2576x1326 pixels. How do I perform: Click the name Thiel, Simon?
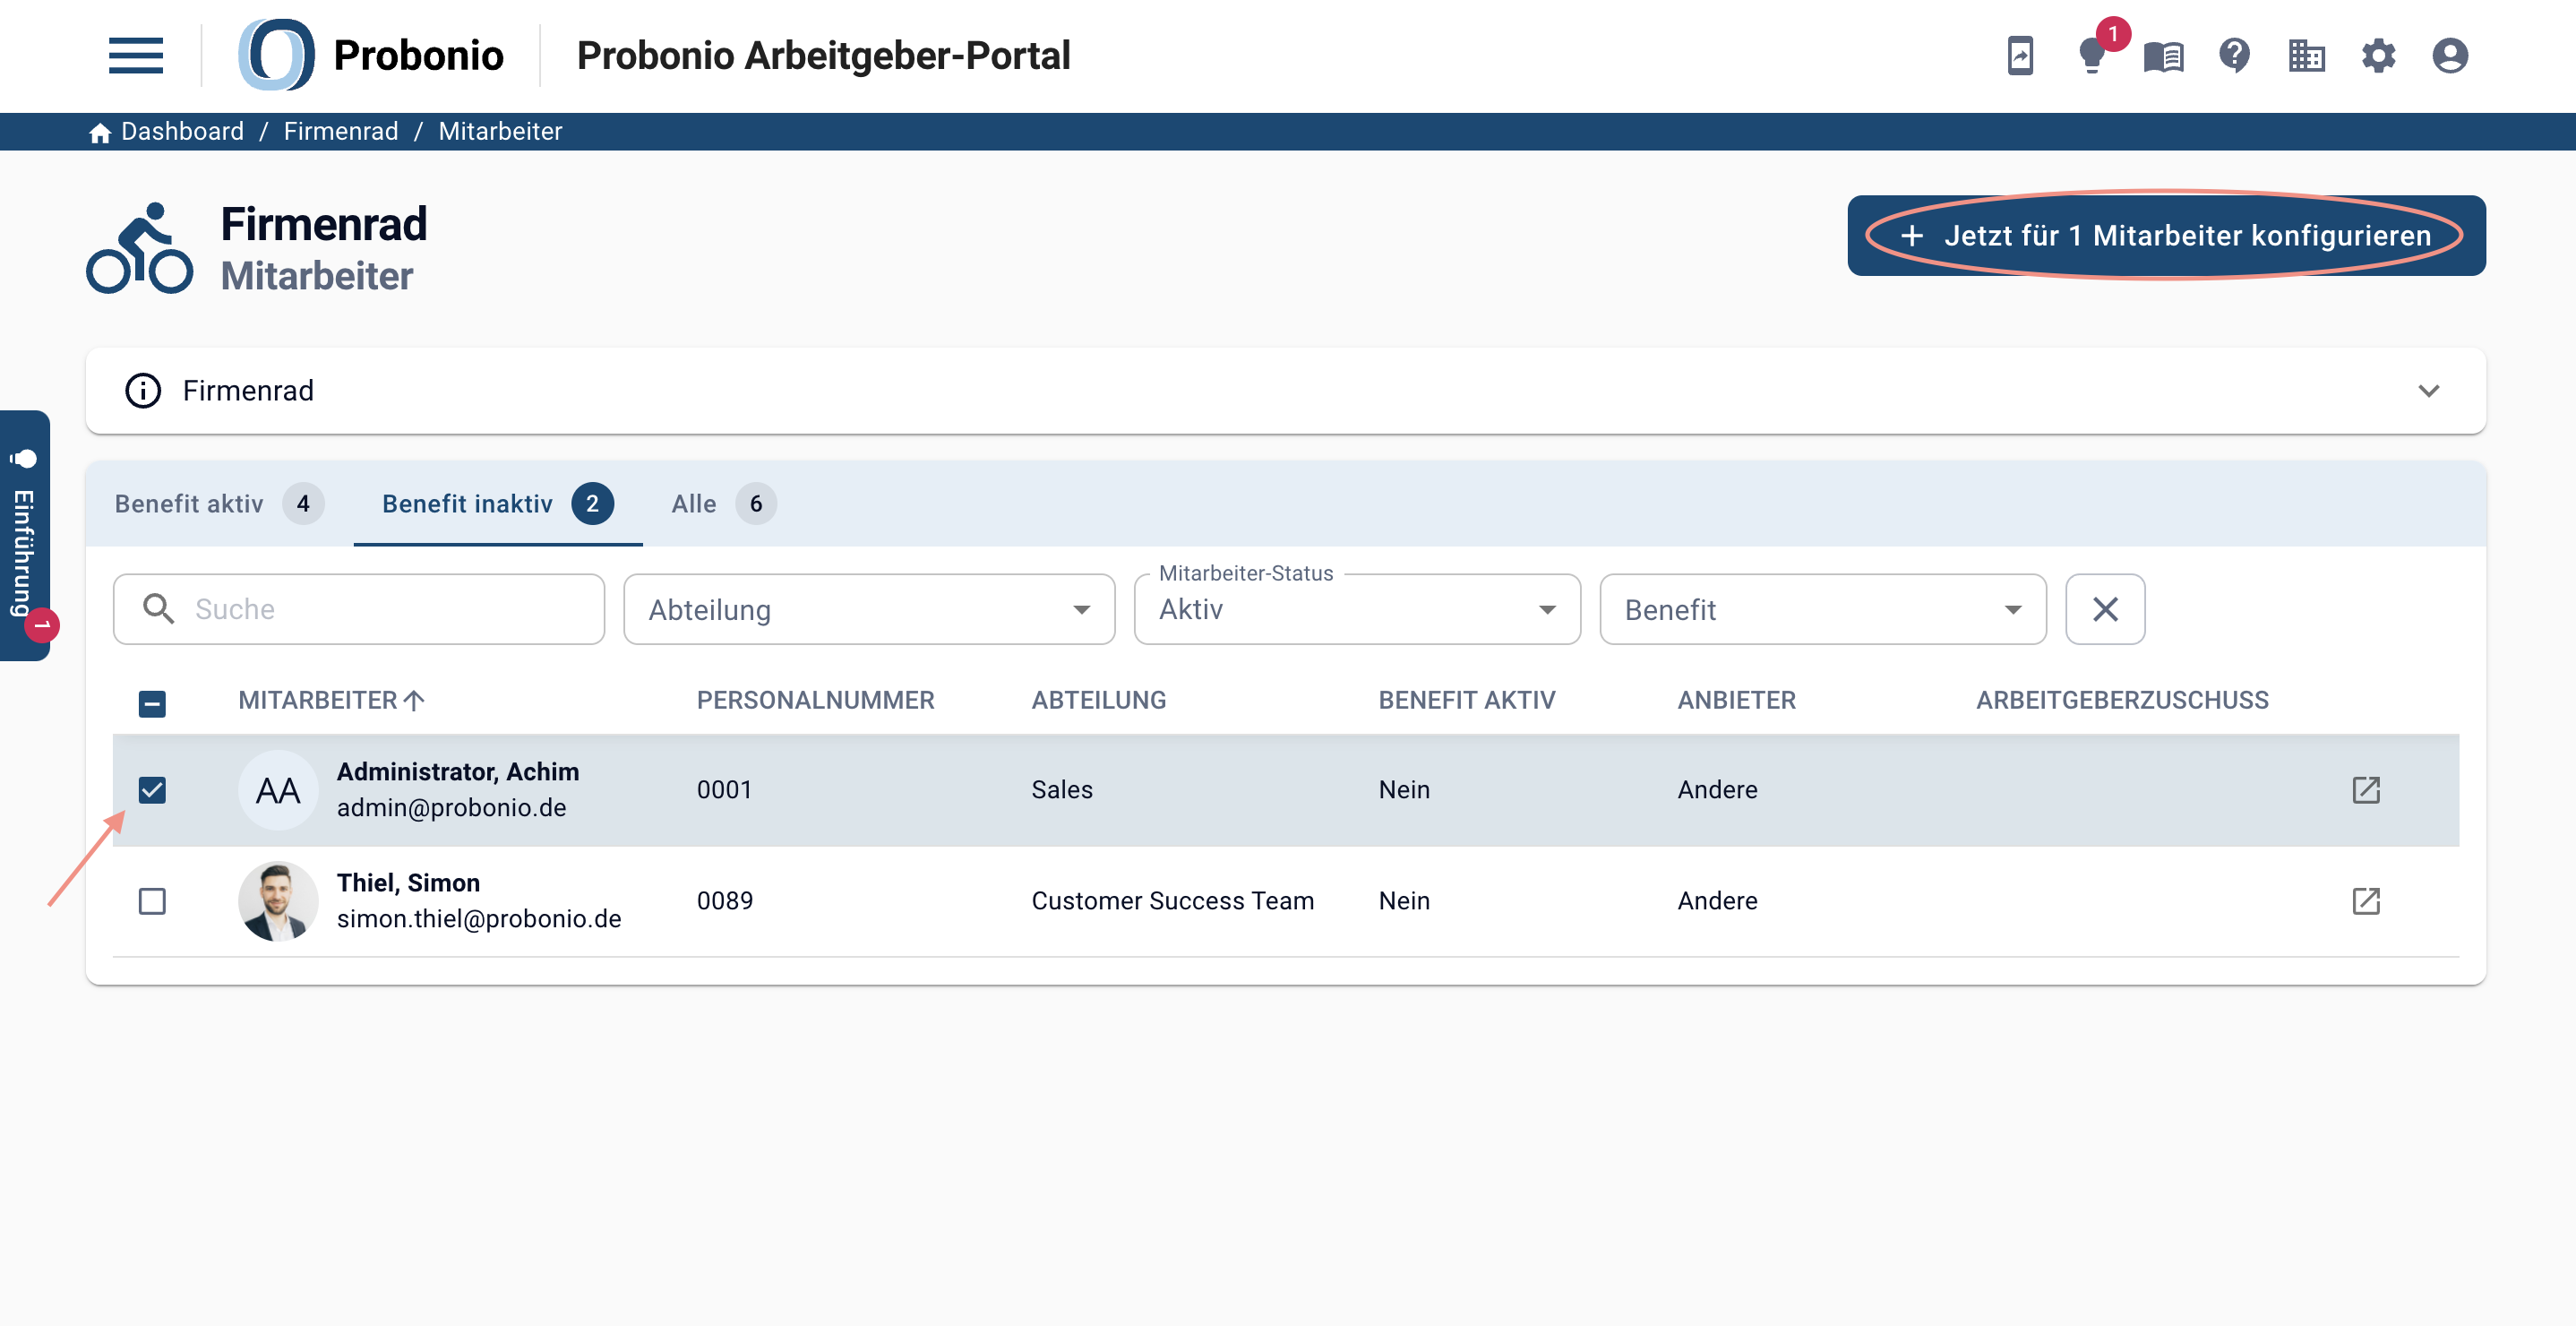409,883
